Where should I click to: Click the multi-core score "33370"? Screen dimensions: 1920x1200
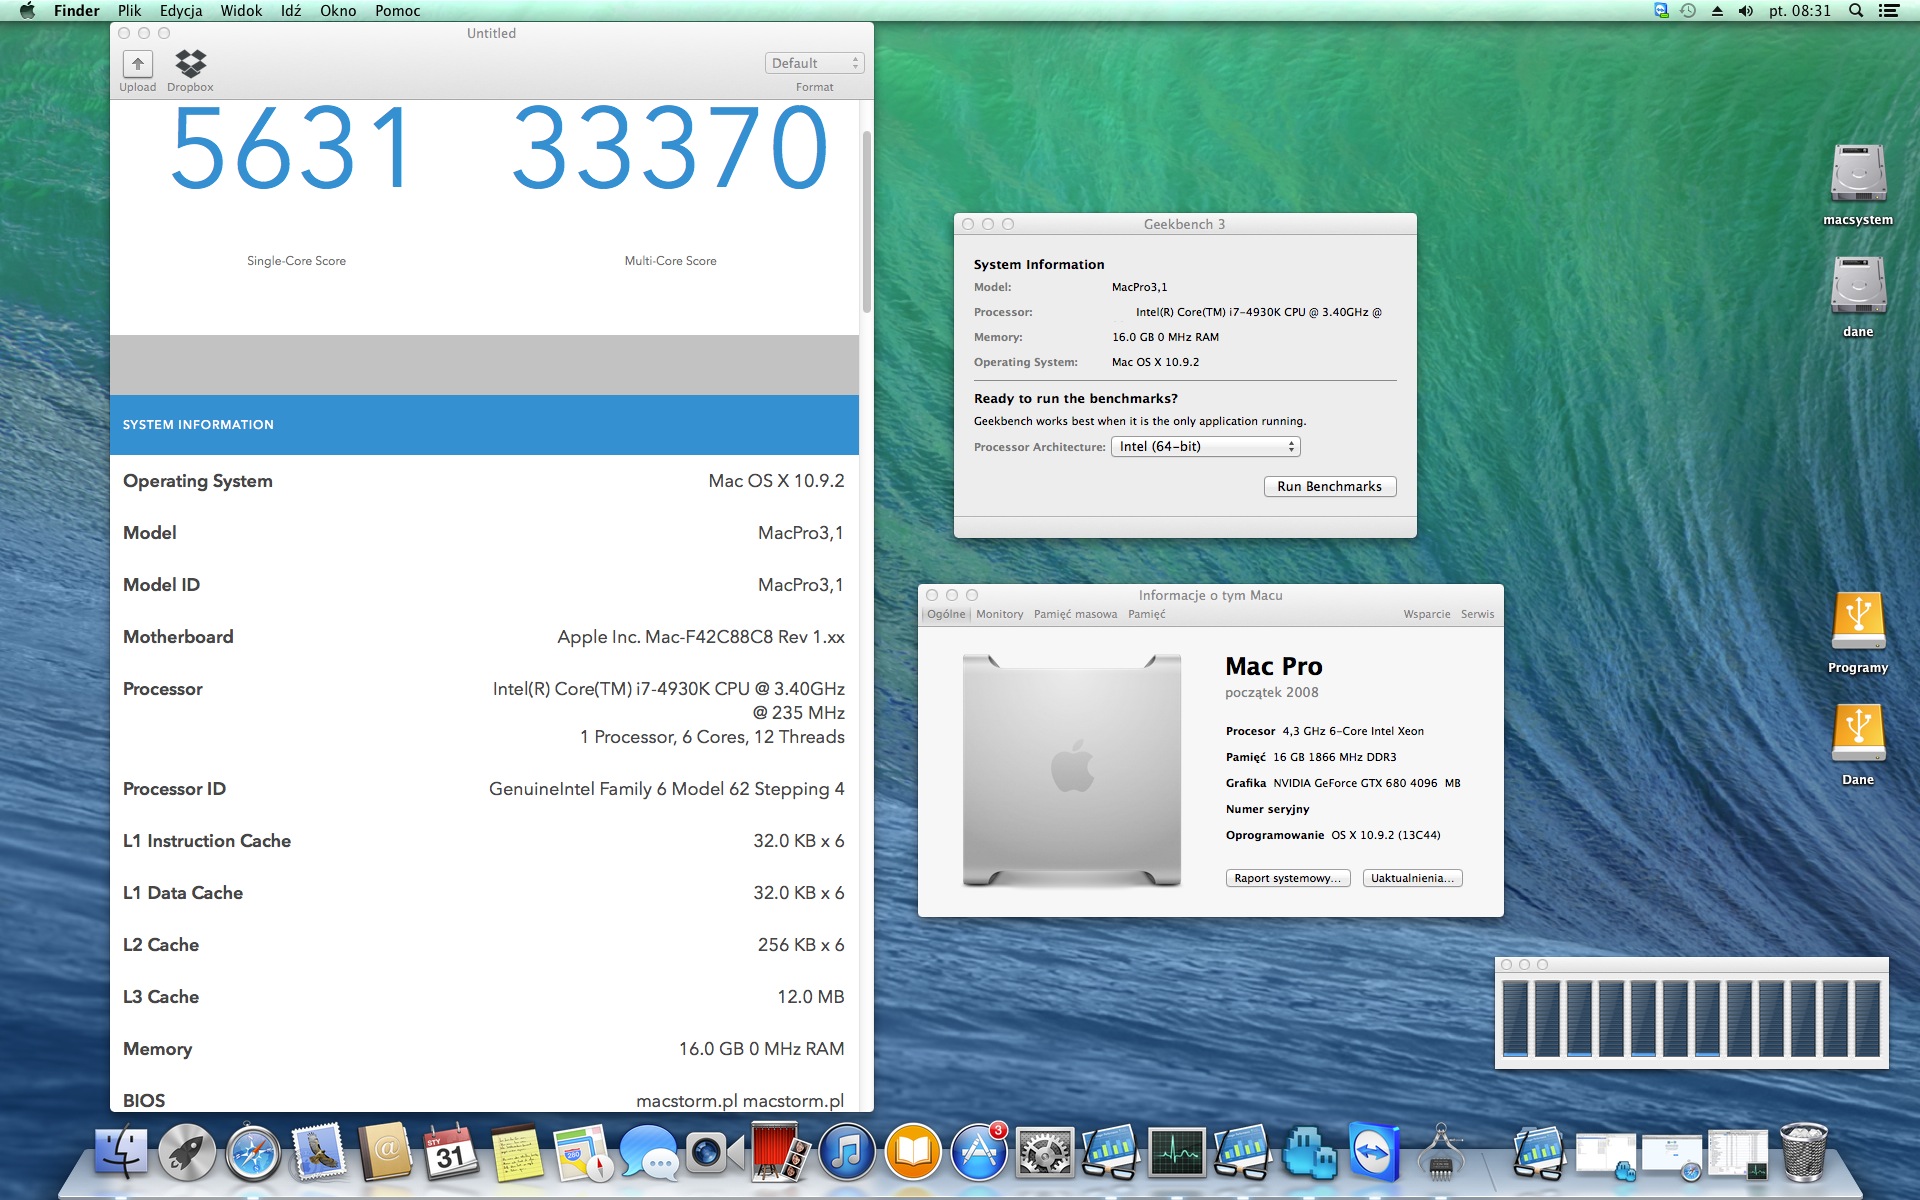click(x=670, y=148)
